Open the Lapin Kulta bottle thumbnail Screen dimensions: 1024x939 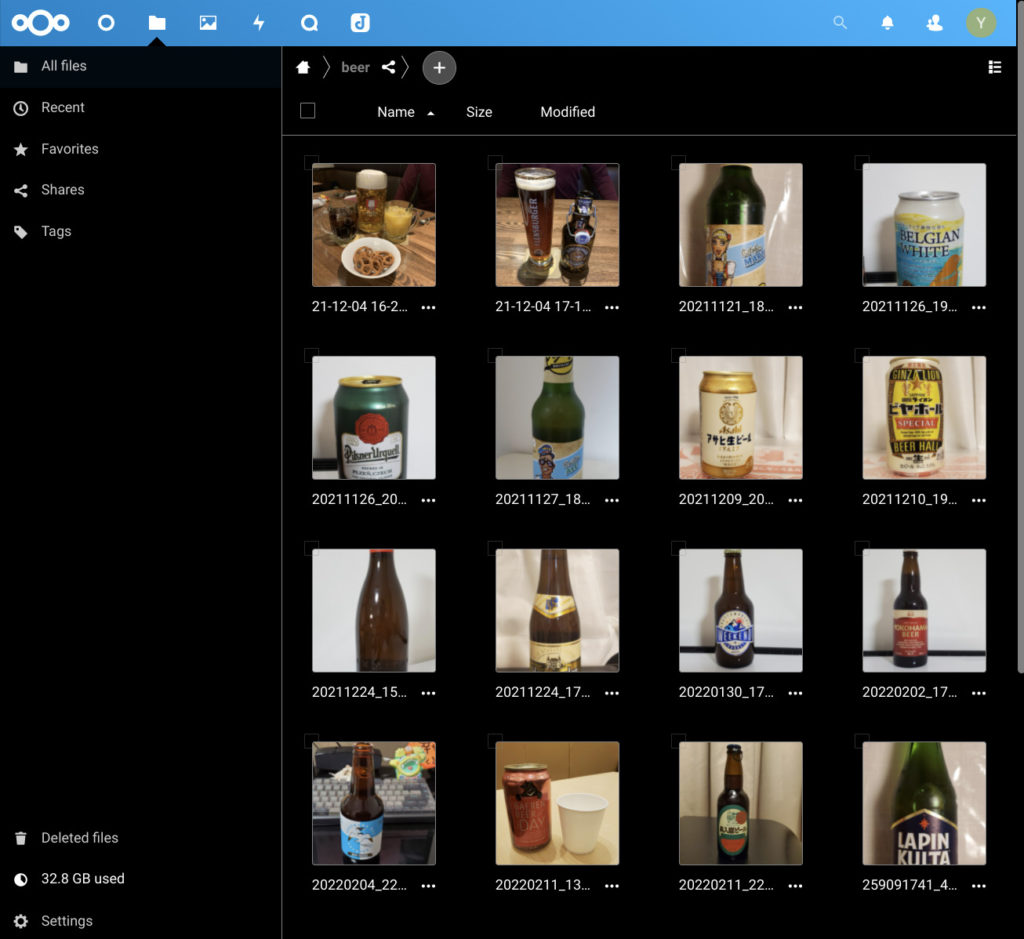[x=924, y=803]
